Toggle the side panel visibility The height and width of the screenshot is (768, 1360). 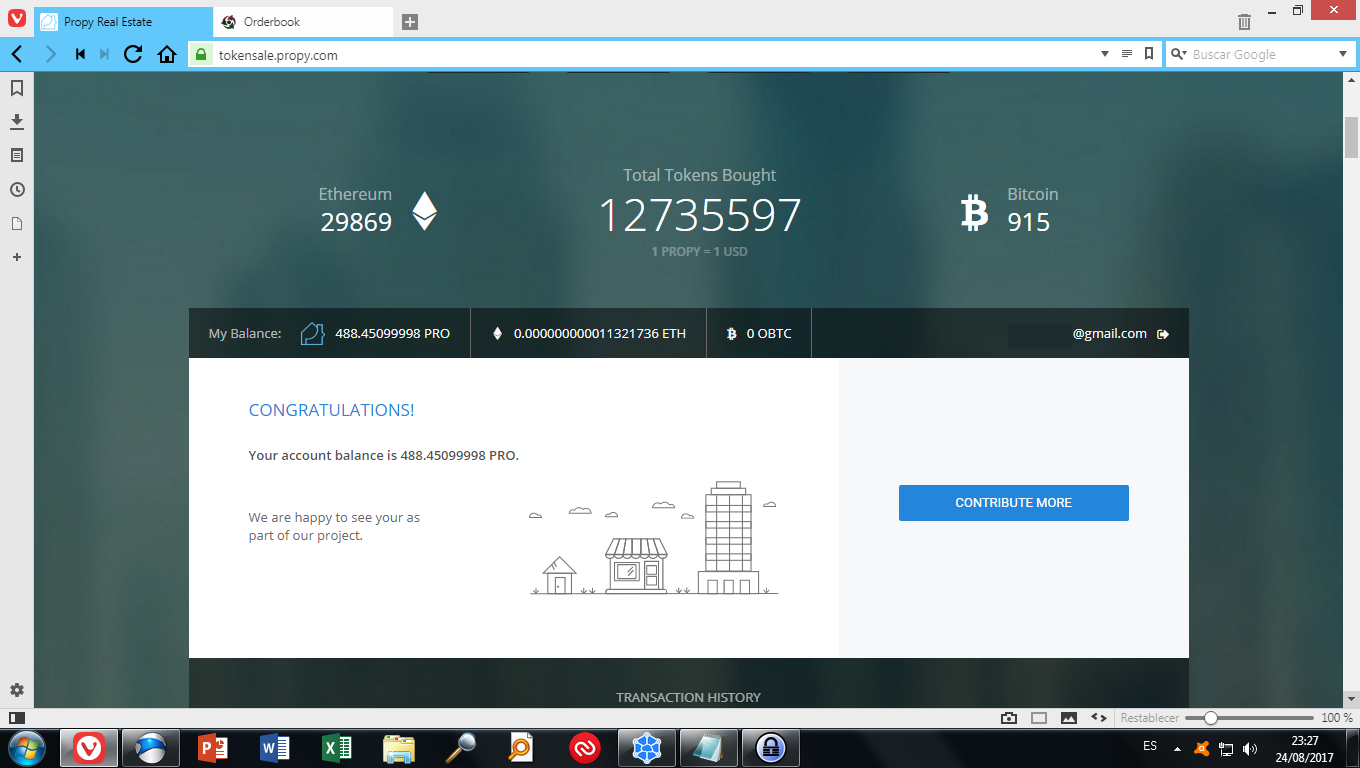tap(17, 718)
